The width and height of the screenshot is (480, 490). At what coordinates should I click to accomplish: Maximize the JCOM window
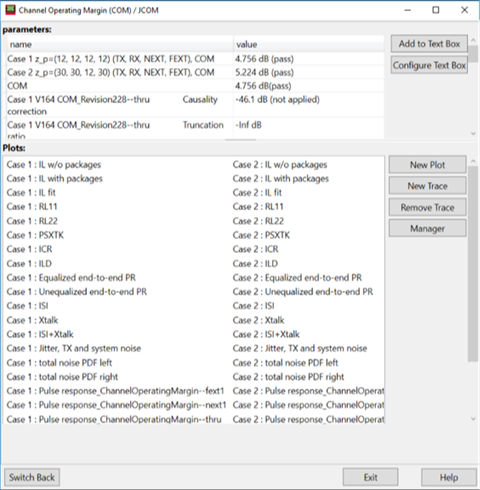436,10
